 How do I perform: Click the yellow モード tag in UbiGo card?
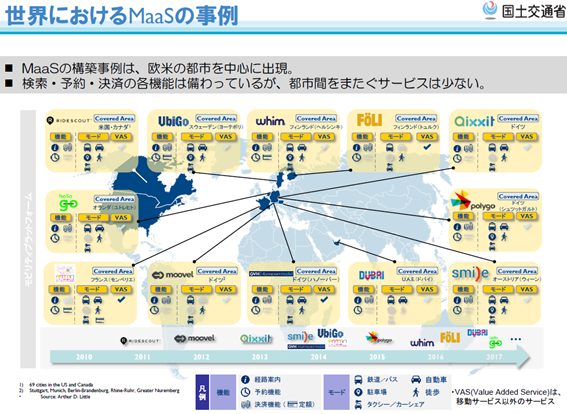196,137
